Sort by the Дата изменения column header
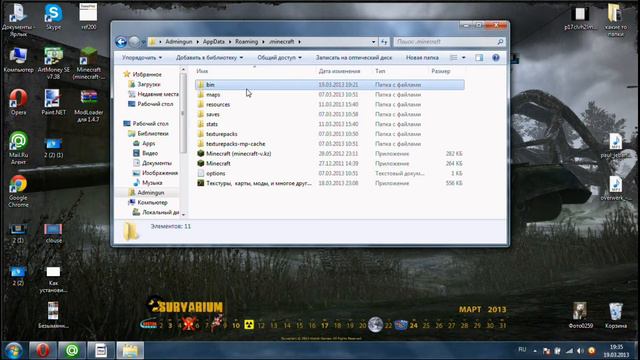 [339, 71]
